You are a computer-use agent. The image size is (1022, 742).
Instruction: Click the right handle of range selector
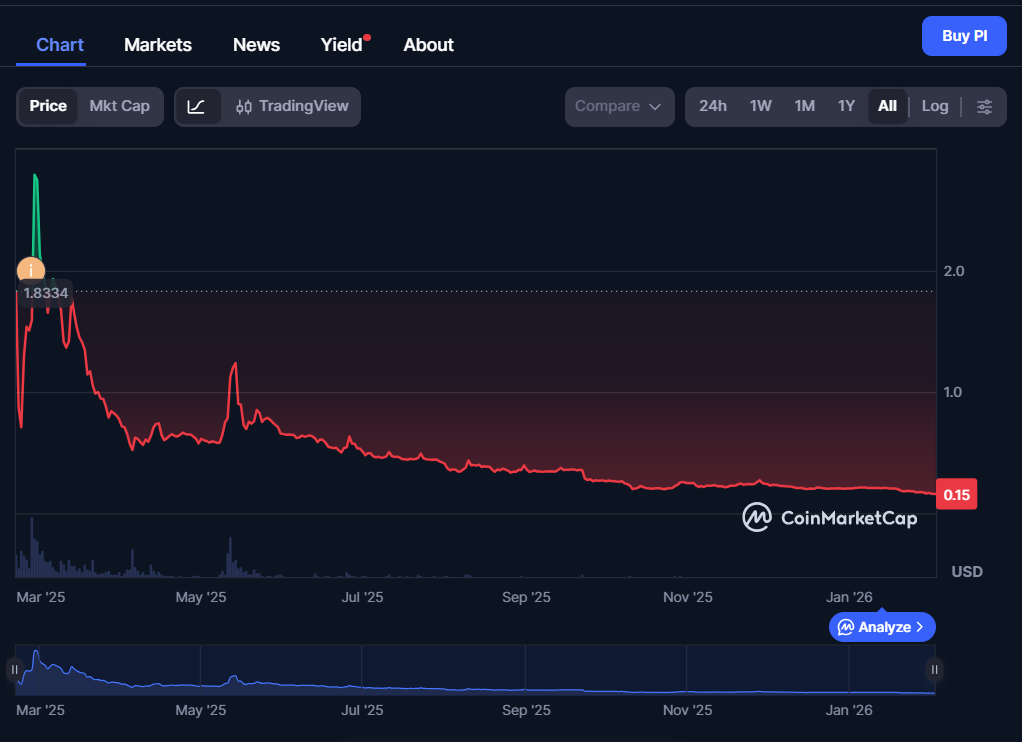click(x=933, y=669)
